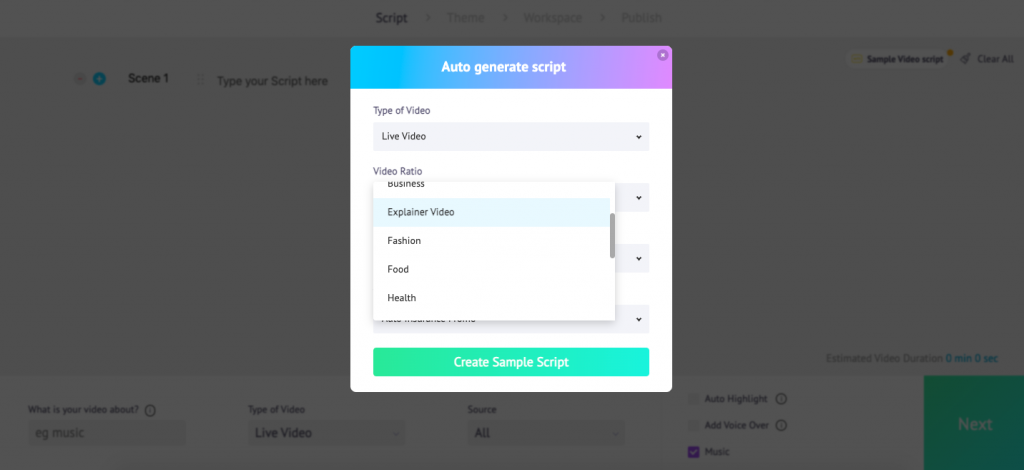1024x470 pixels.
Task: Click the Scene 1 drag handle icon
Action: pos(200,81)
